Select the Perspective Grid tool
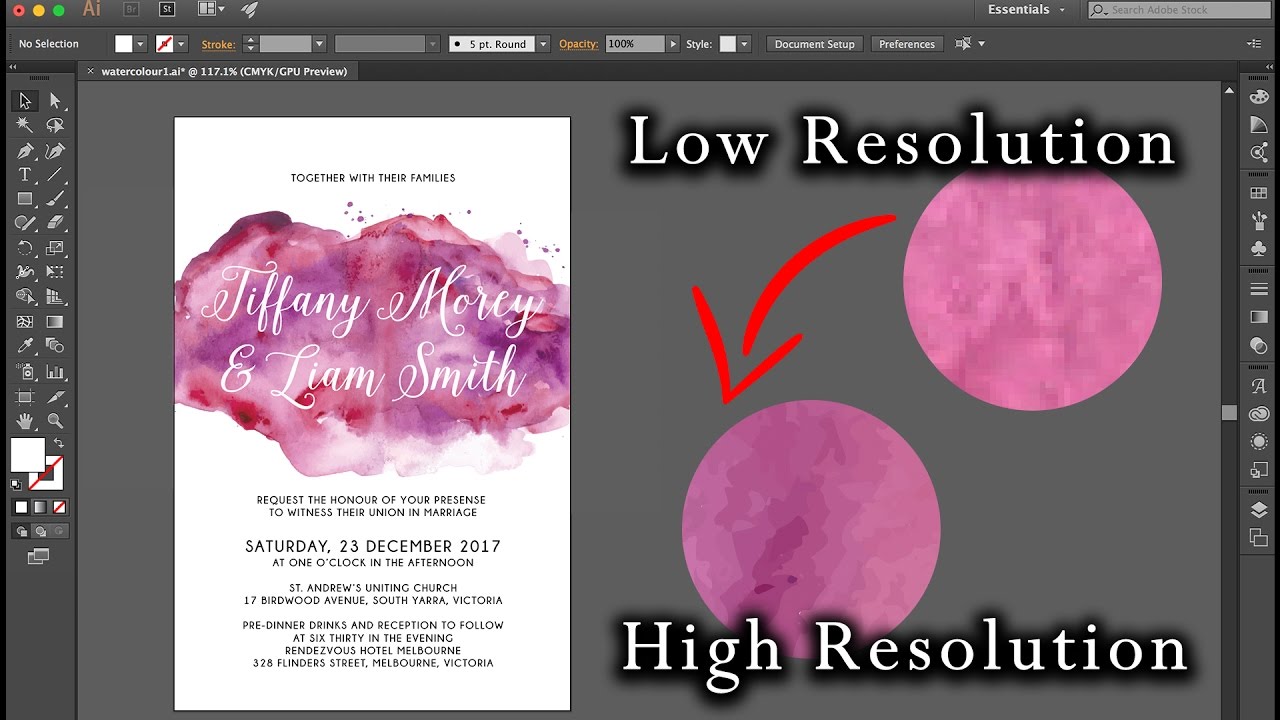Image resolution: width=1280 pixels, height=720 pixels. tap(55, 297)
